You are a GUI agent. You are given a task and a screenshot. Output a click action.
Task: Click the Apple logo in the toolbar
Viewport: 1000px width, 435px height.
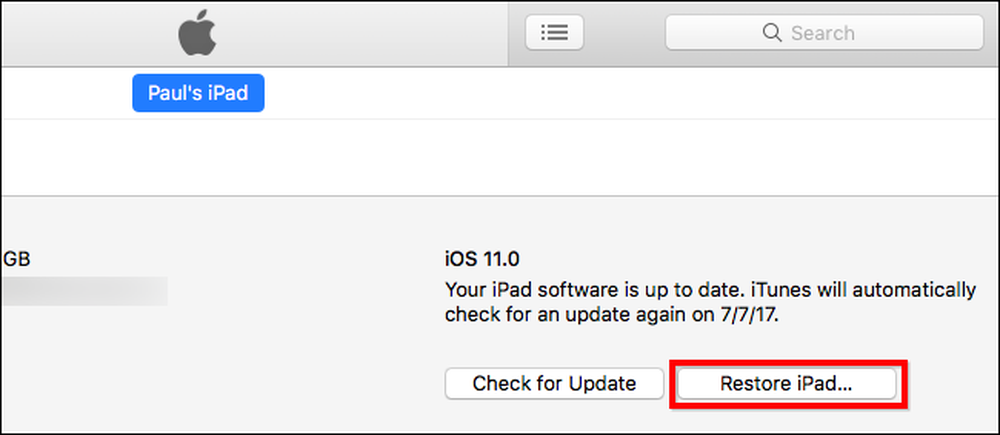point(197,32)
